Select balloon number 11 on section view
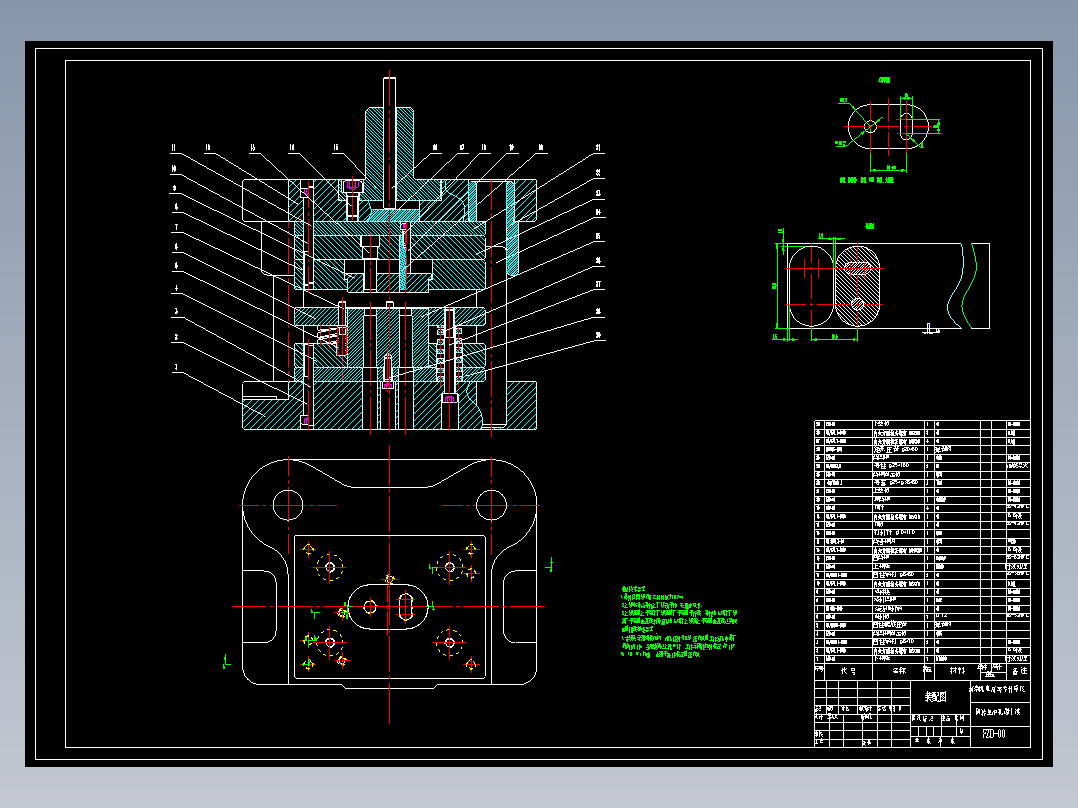1078x808 pixels. pos(174,148)
